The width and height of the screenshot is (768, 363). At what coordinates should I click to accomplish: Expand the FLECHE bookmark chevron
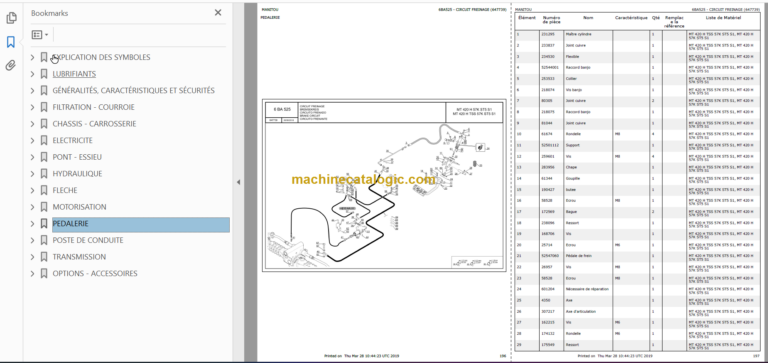(32, 191)
